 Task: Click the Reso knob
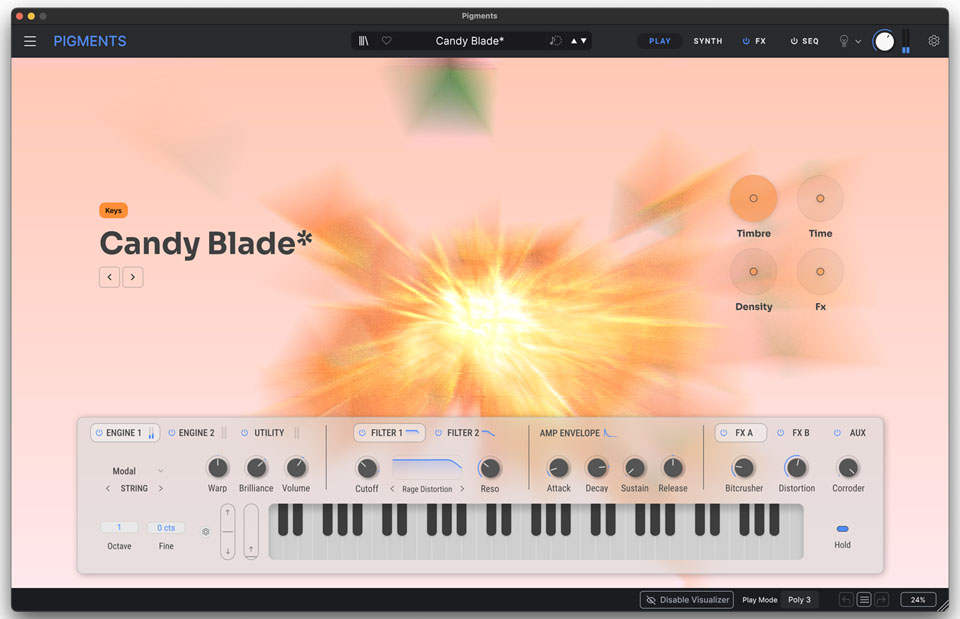click(489, 468)
